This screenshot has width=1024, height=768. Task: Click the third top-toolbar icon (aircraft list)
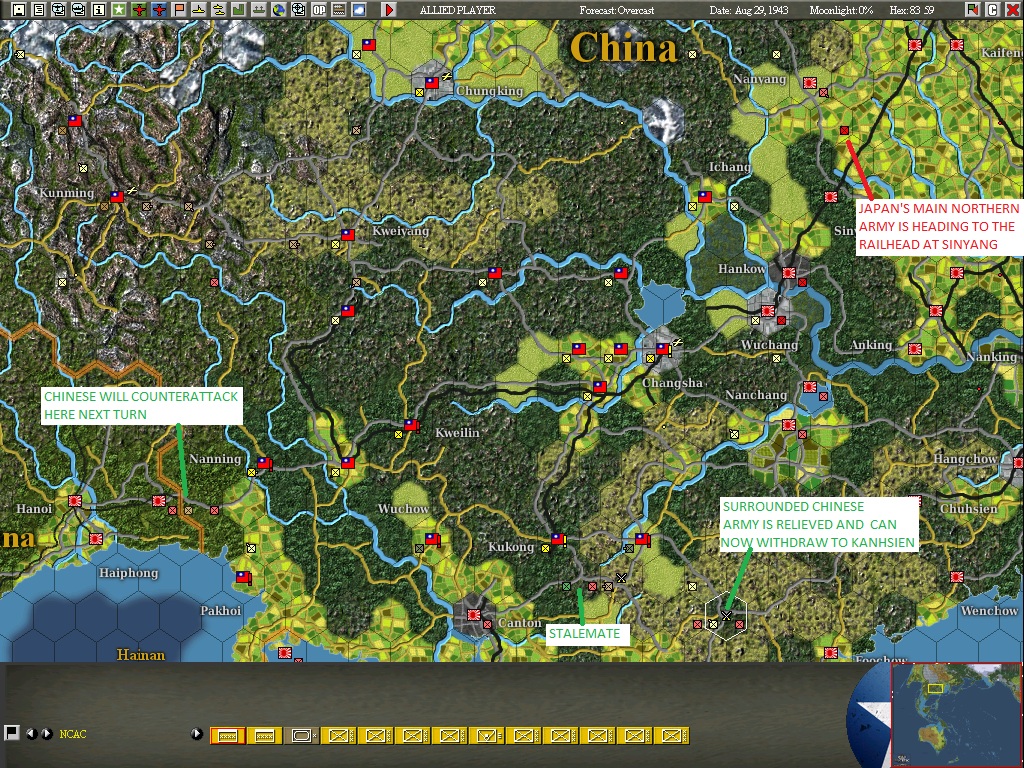click(x=59, y=9)
